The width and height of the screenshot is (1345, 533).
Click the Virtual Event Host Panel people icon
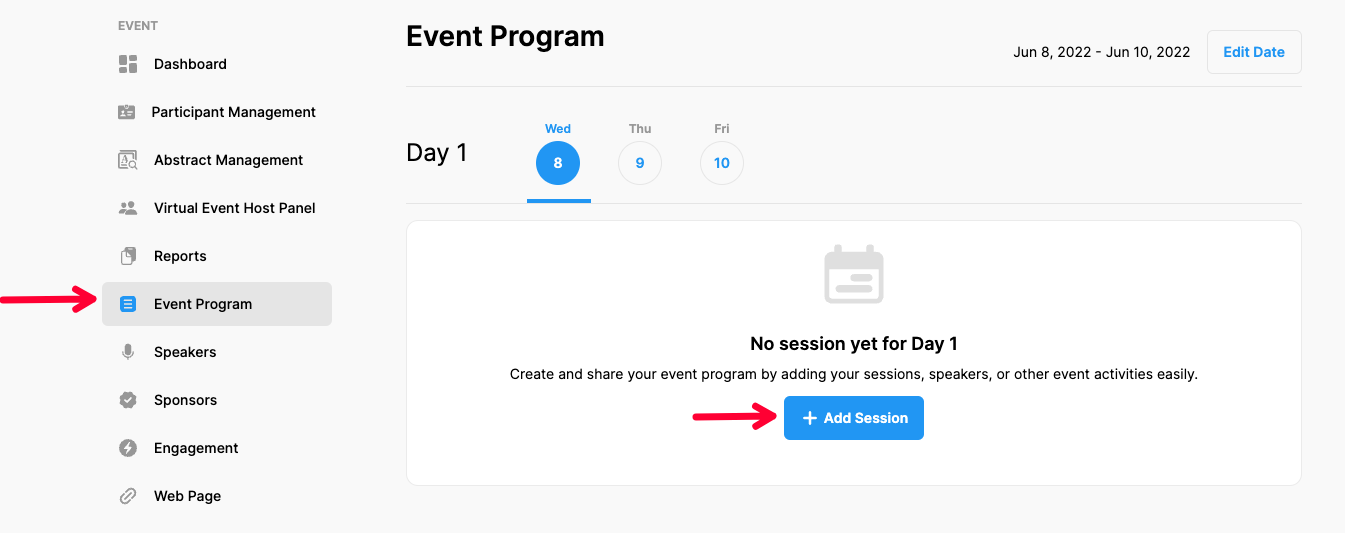click(128, 208)
